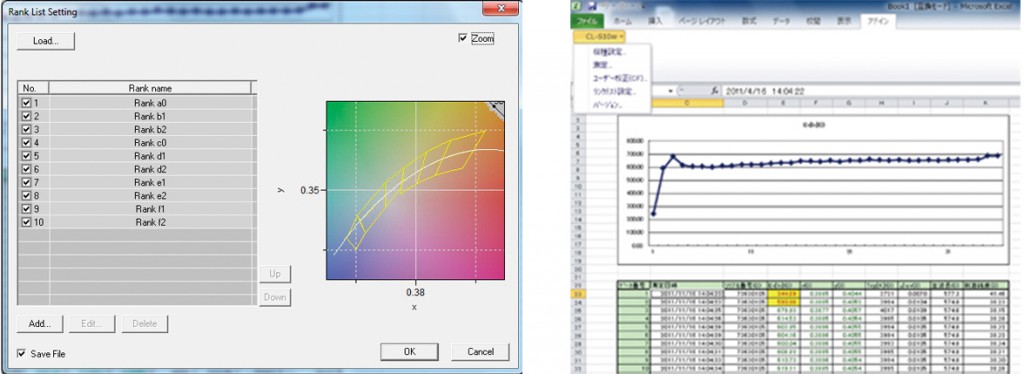Toggle checkbox for rank number 1

(26, 102)
